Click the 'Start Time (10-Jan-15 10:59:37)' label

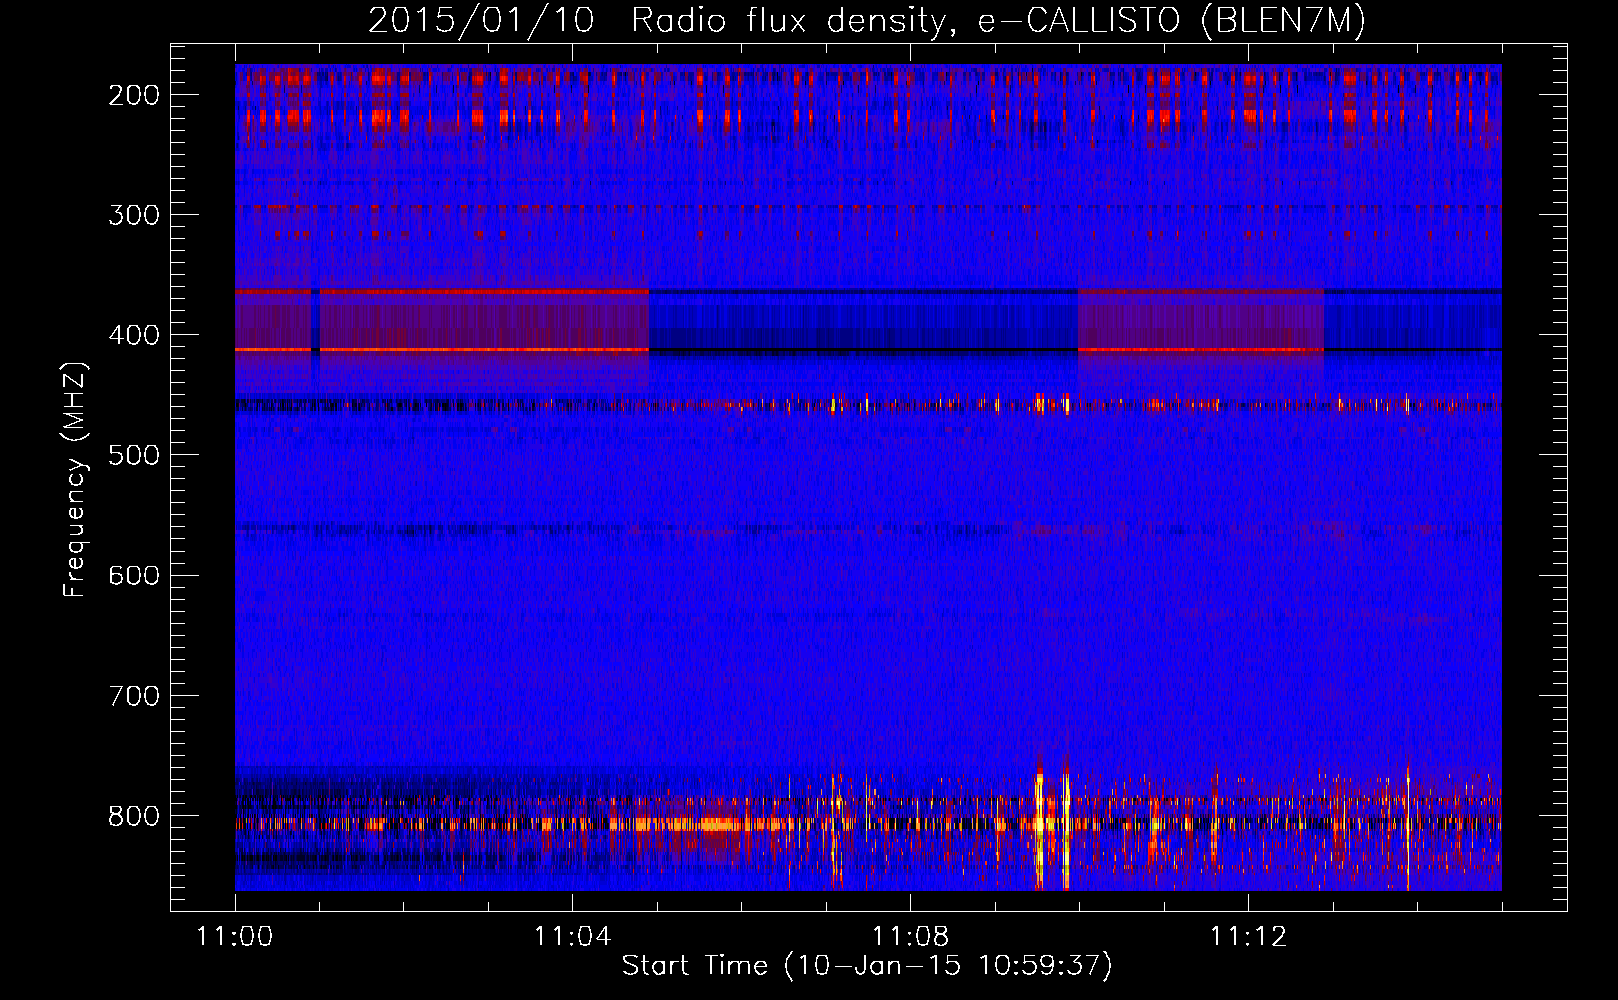click(867, 966)
